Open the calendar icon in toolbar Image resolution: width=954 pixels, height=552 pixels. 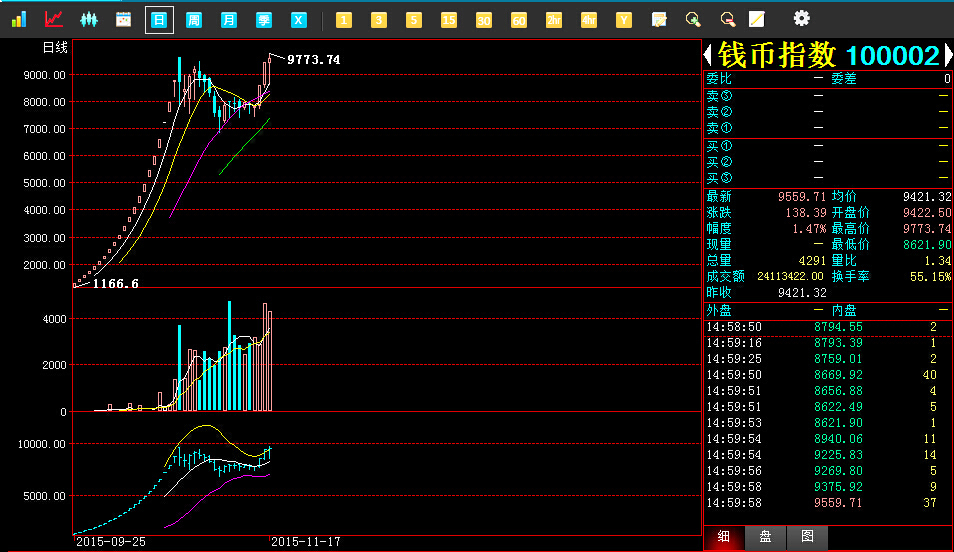pos(124,19)
